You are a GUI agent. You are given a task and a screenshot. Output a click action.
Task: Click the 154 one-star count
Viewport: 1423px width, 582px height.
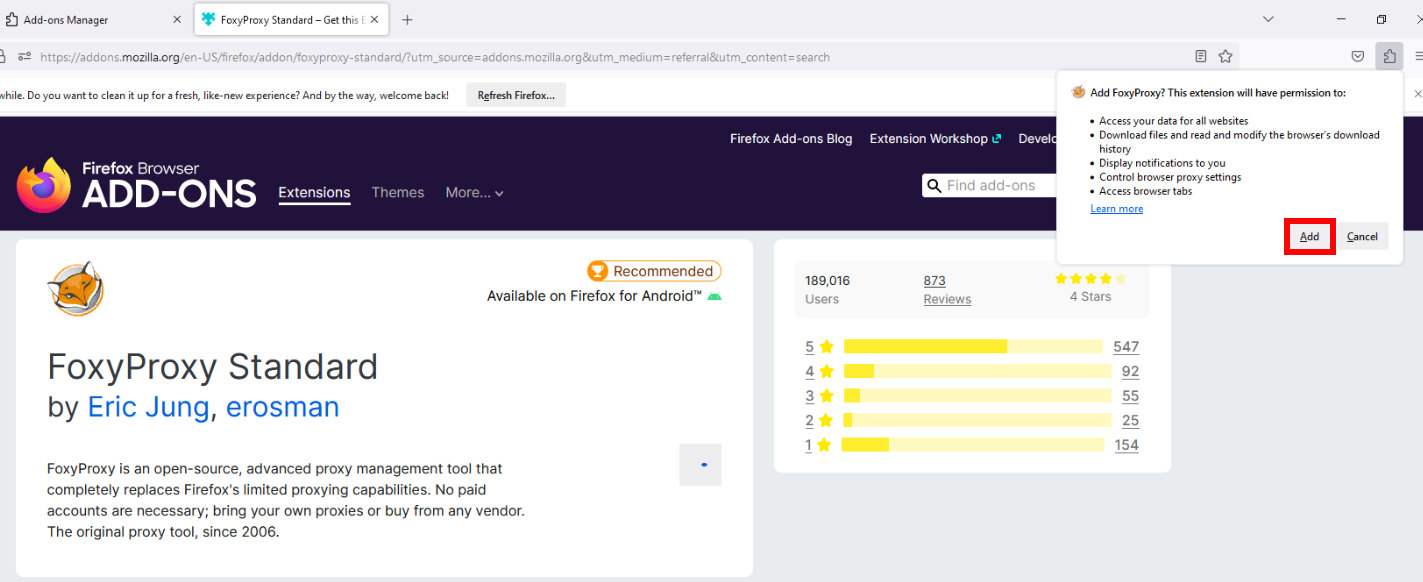click(x=1126, y=445)
